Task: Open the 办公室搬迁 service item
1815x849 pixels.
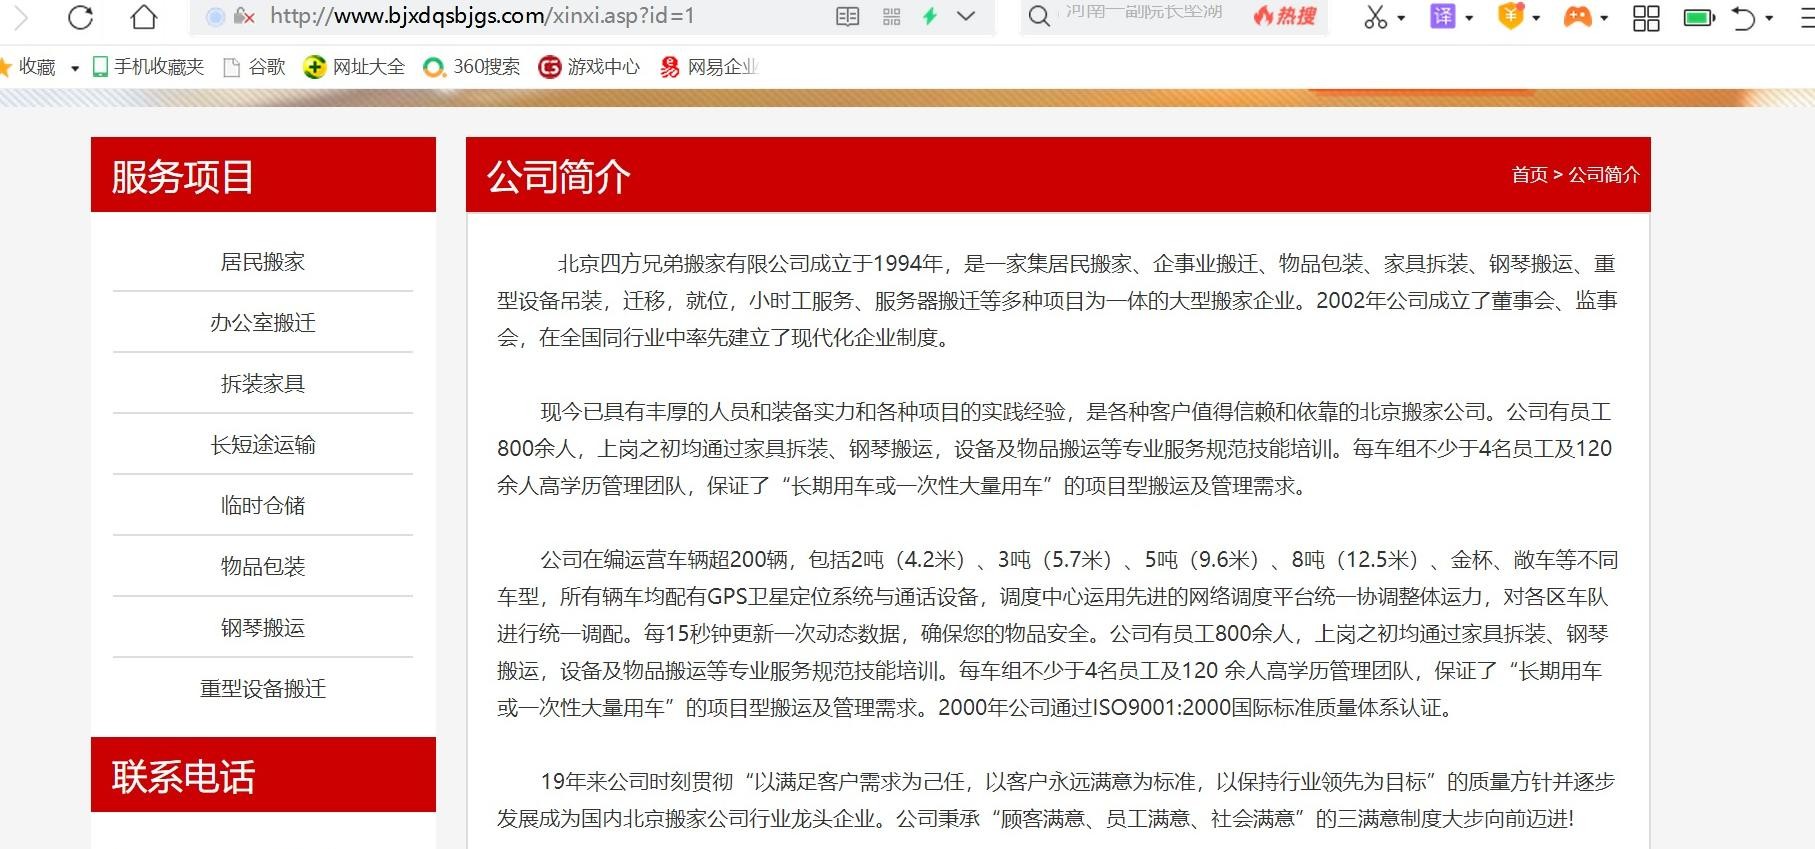Action: point(262,323)
